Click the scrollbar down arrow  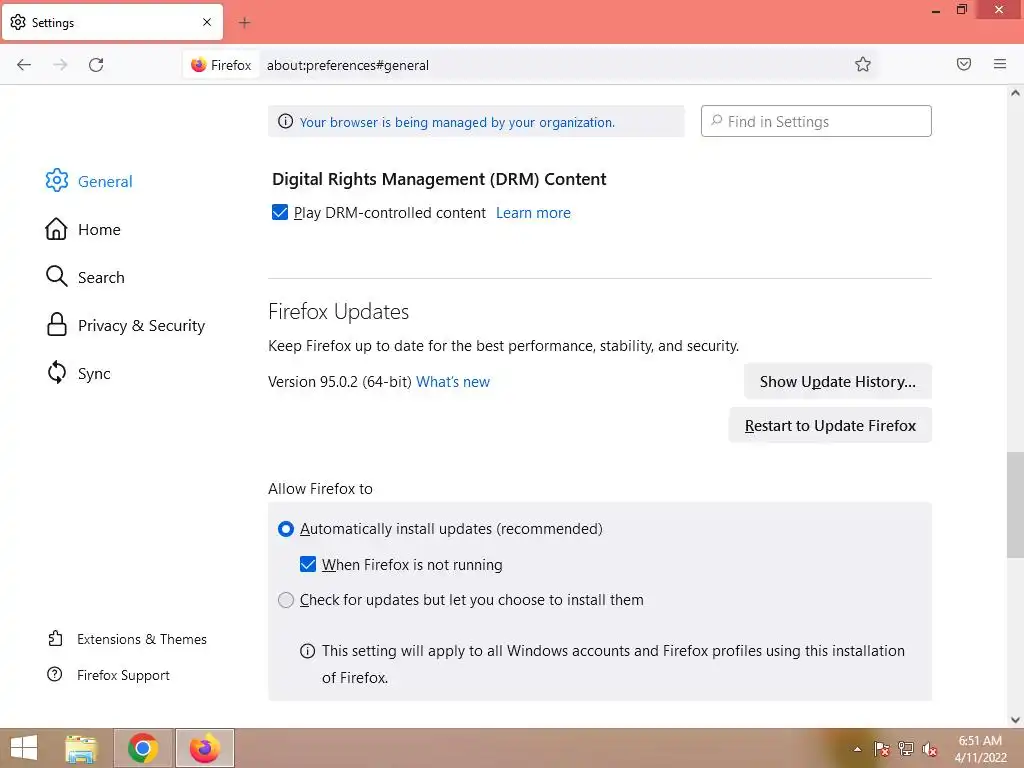pos(1015,720)
